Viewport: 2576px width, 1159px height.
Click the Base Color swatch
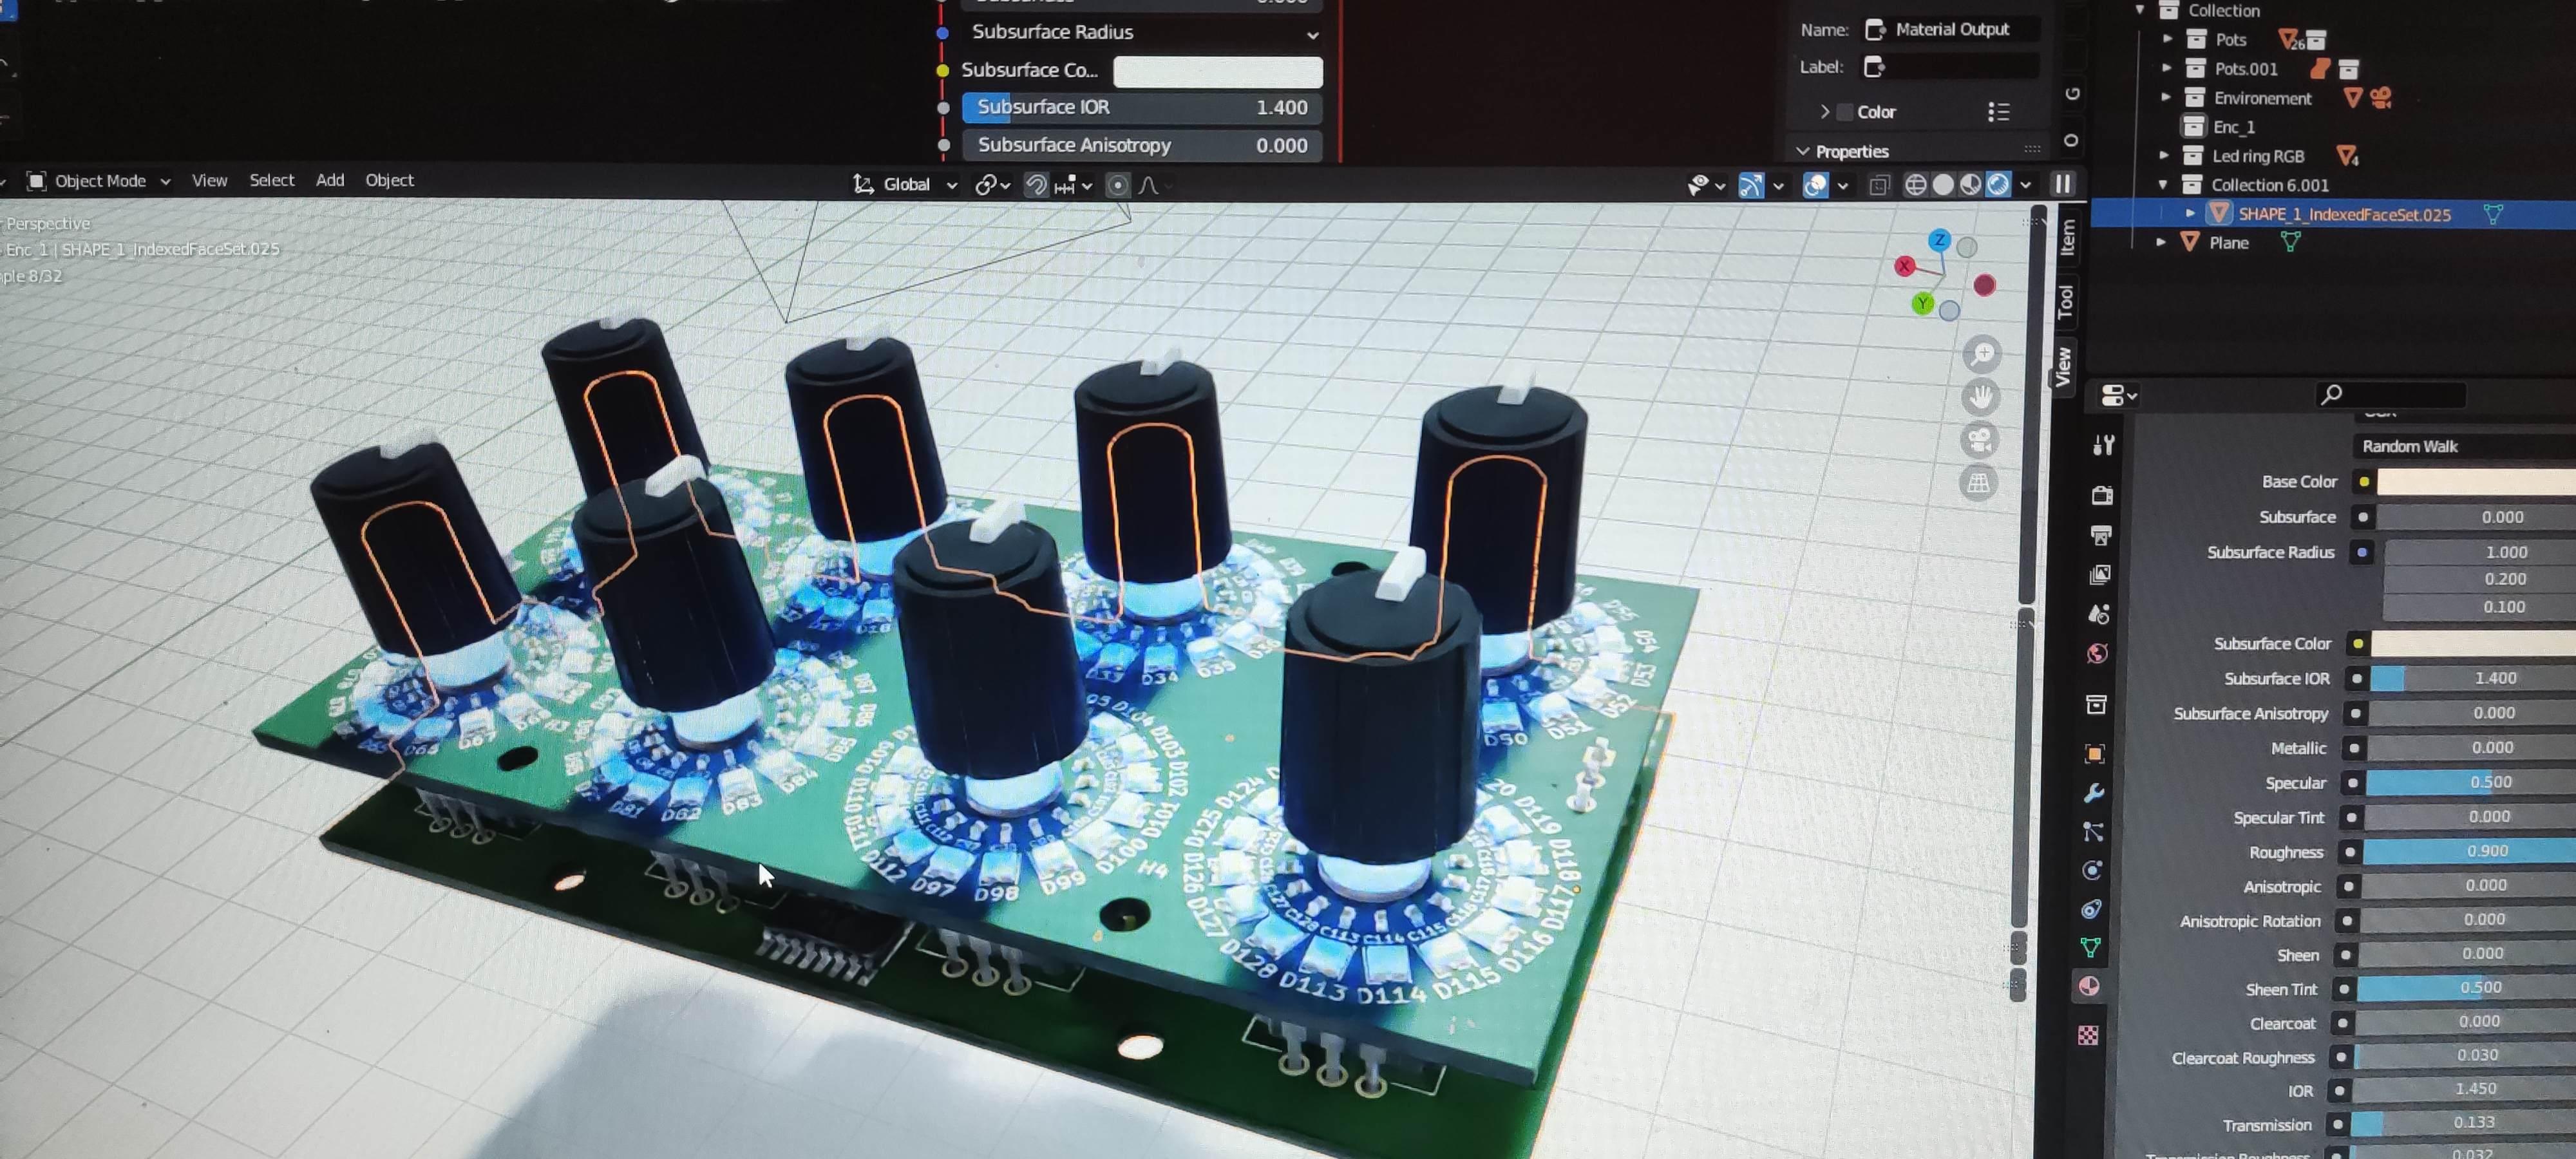point(2474,481)
